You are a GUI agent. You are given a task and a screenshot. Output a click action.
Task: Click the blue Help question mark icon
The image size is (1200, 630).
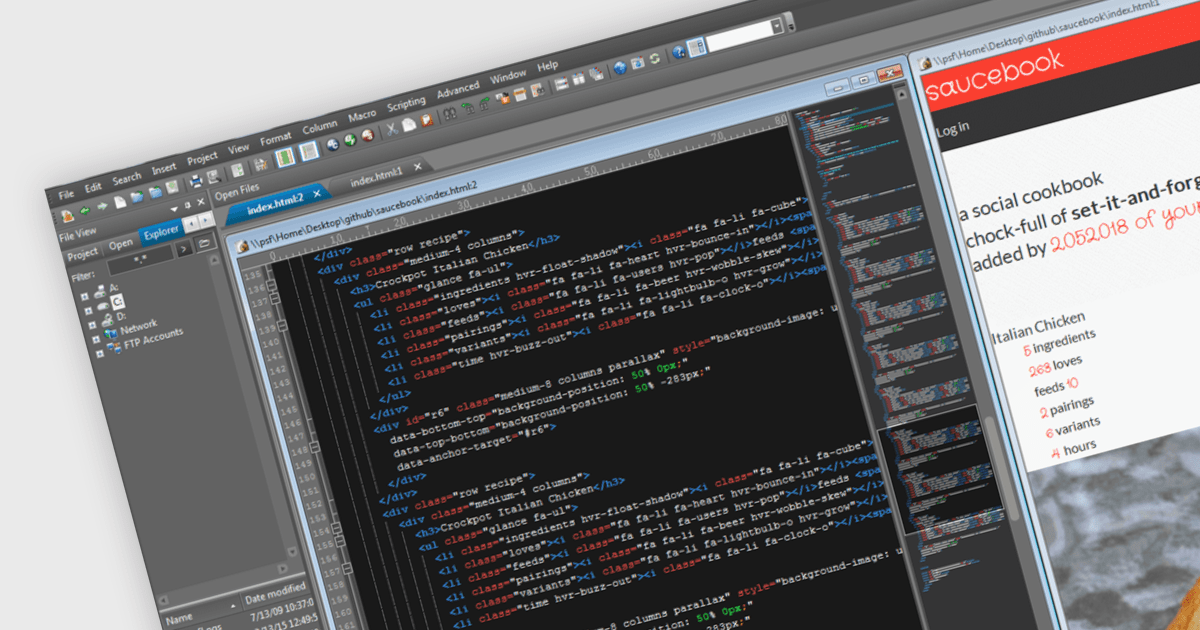(x=679, y=51)
